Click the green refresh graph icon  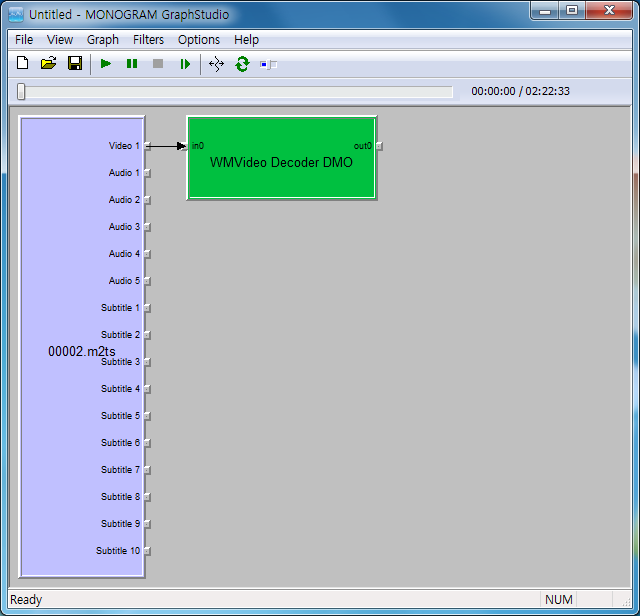click(x=242, y=64)
